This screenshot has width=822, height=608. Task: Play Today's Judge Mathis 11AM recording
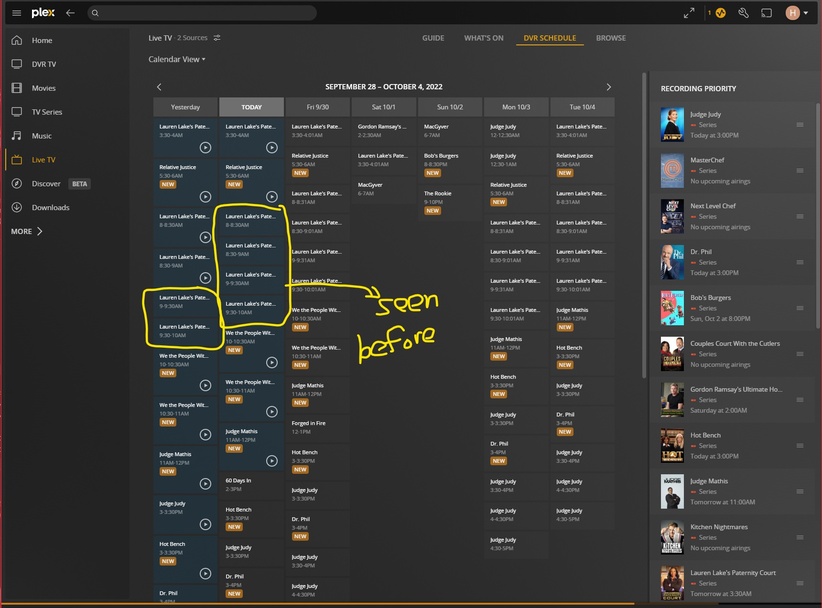click(x=272, y=461)
